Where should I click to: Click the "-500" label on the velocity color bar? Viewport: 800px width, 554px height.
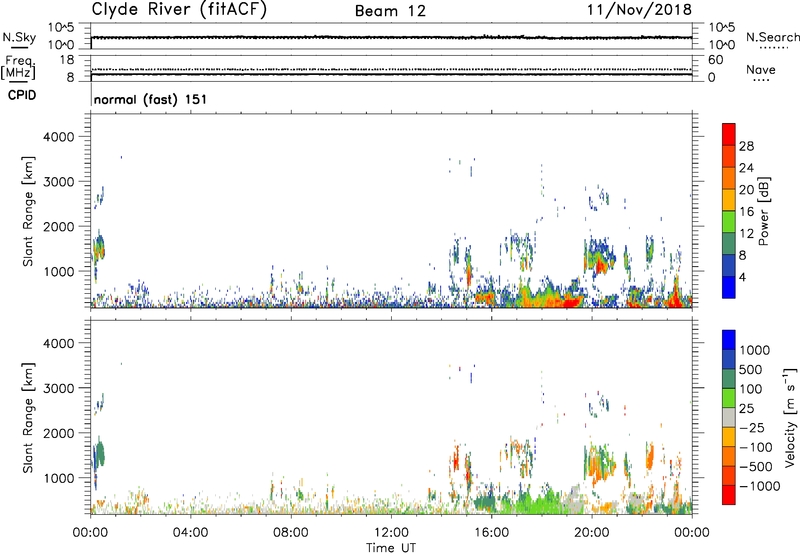coord(756,466)
